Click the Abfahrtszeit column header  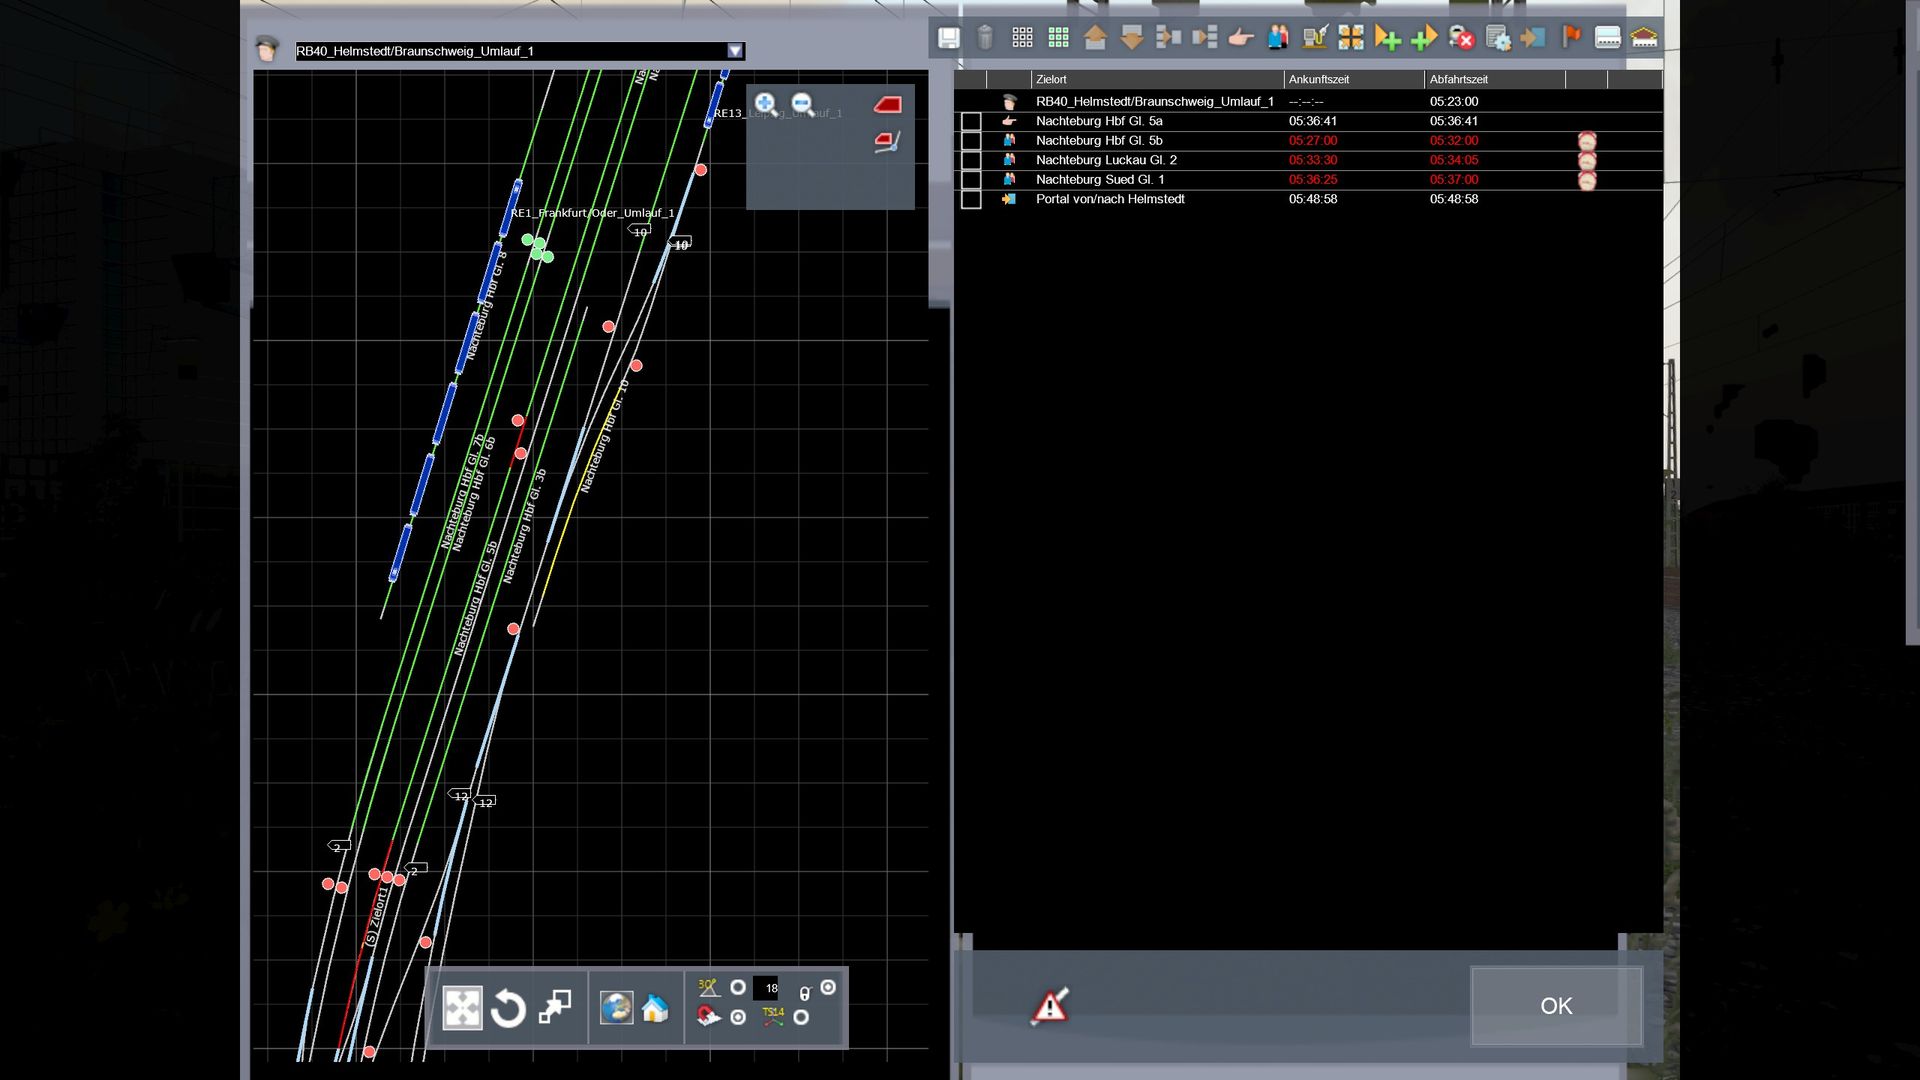click(1459, 79)
